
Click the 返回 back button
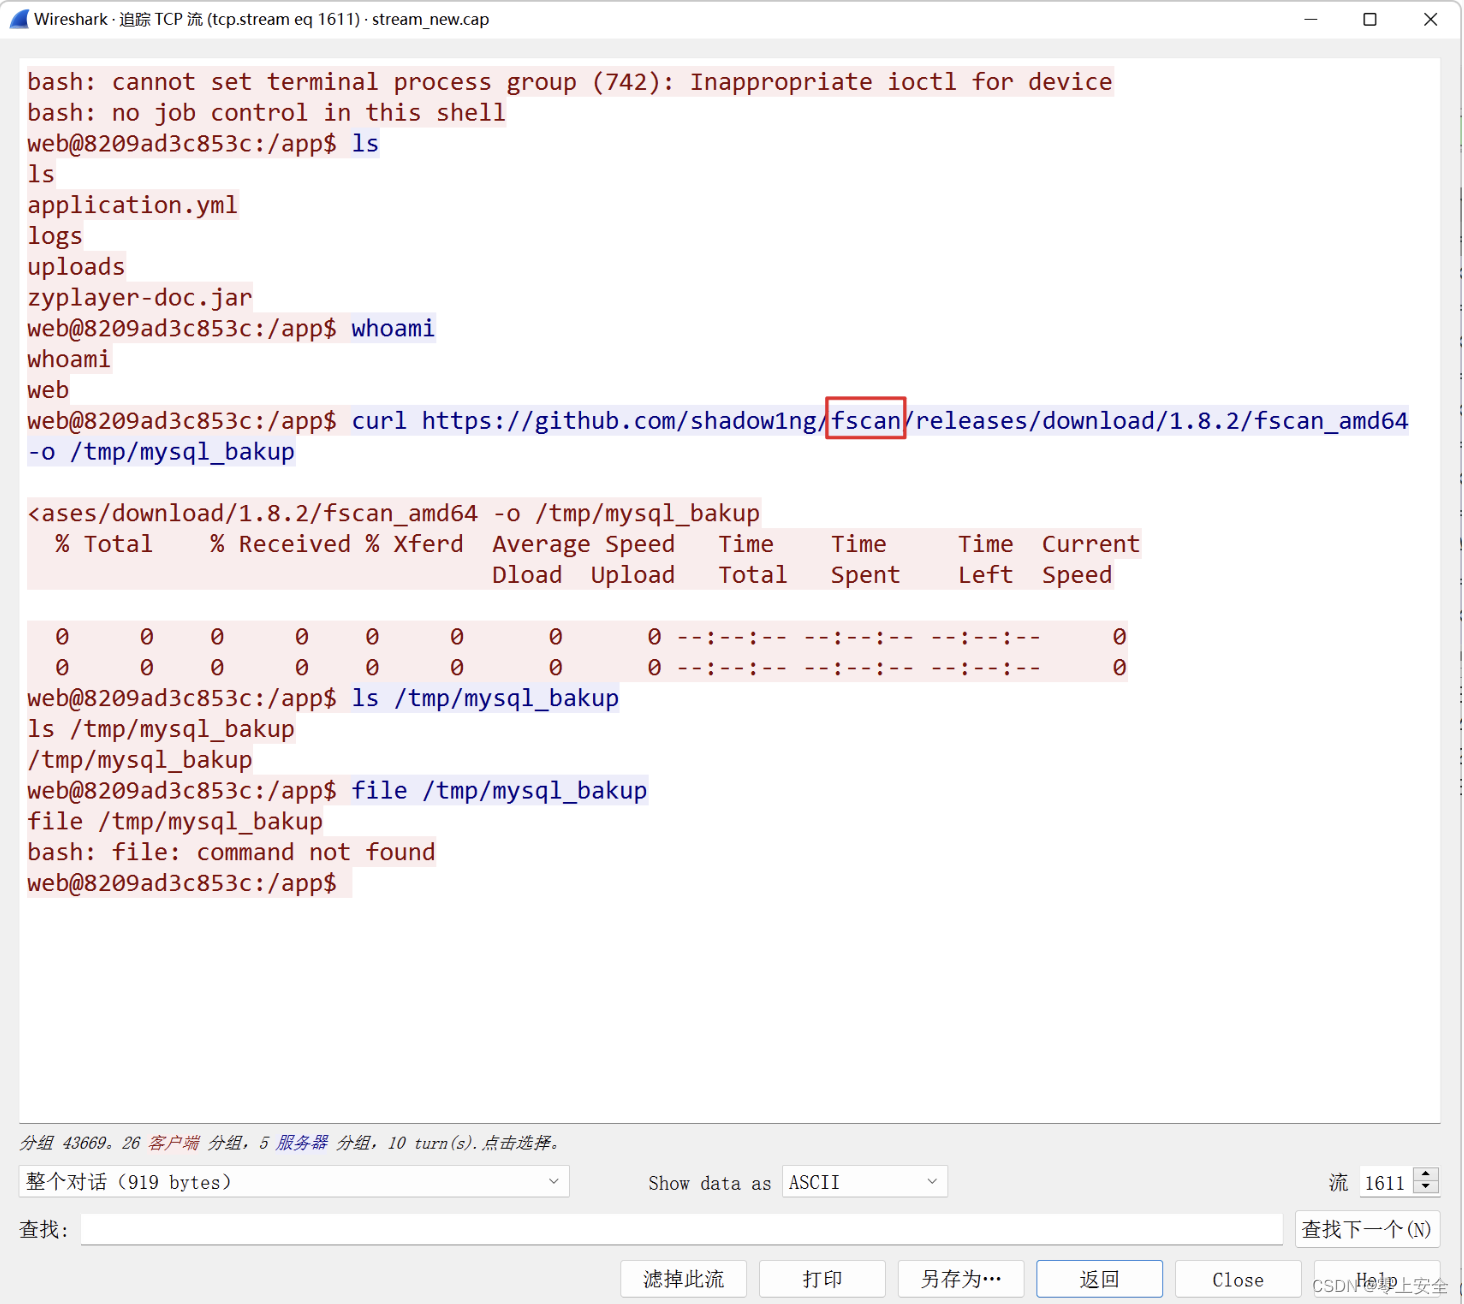(x=1099, y=1279)
